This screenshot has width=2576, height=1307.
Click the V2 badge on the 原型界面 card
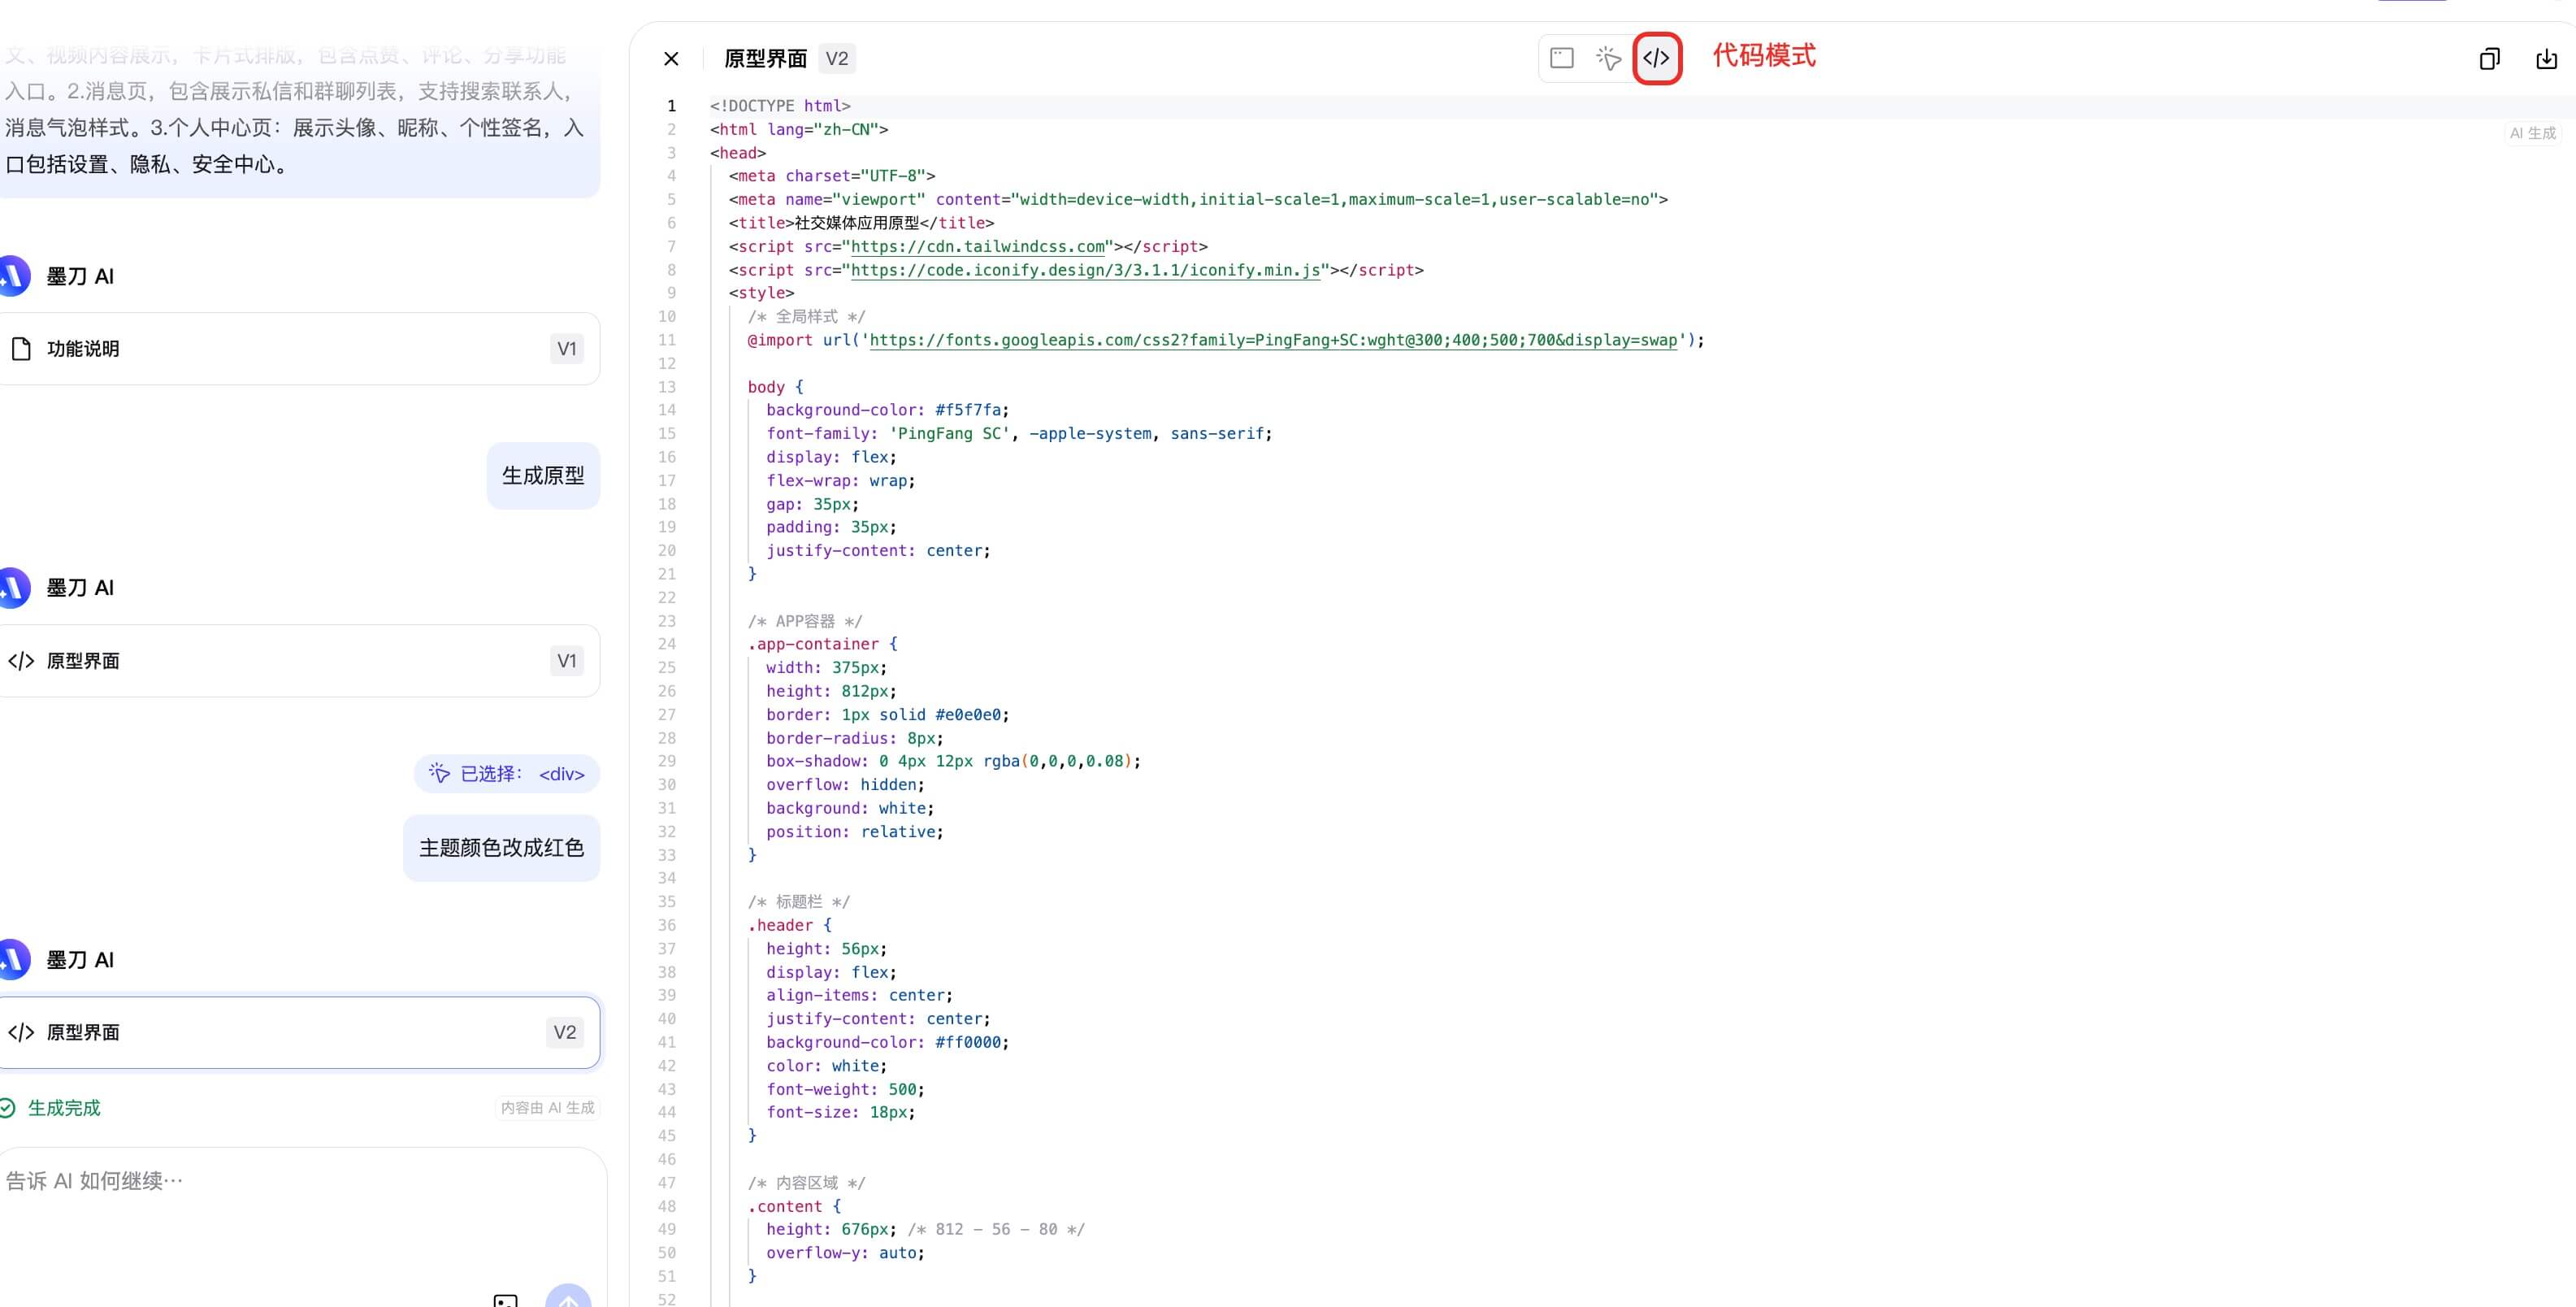565,1033
